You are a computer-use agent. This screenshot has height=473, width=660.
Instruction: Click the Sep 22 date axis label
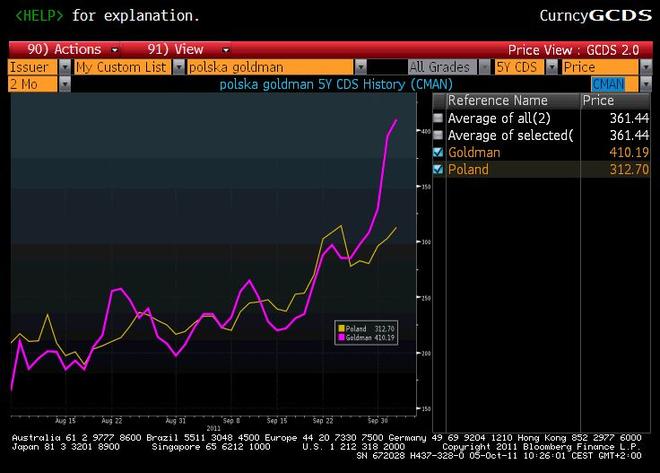pos(323,420)
